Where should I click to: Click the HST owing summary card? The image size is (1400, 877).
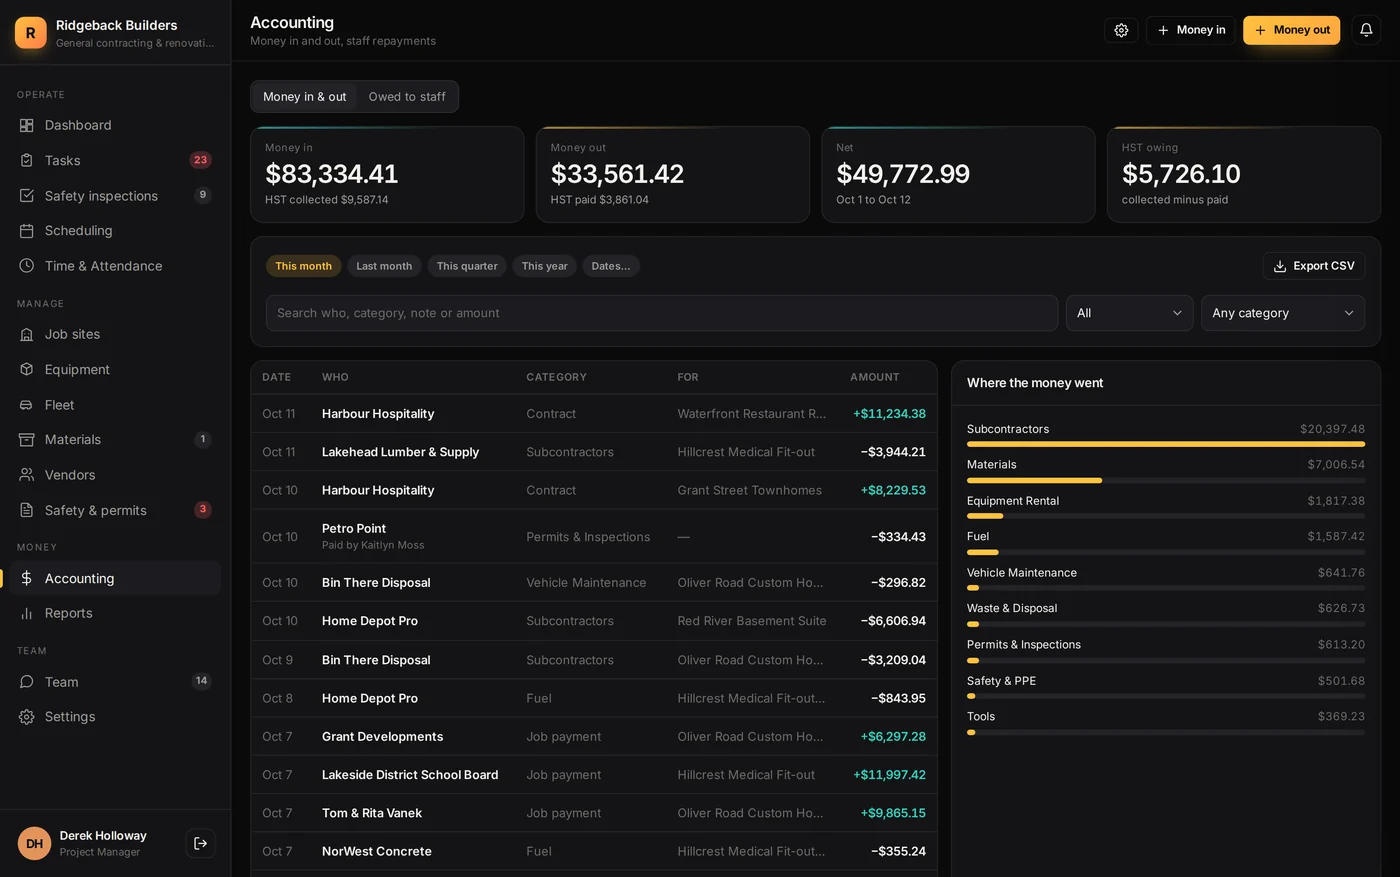click(x=1243, y=174)
